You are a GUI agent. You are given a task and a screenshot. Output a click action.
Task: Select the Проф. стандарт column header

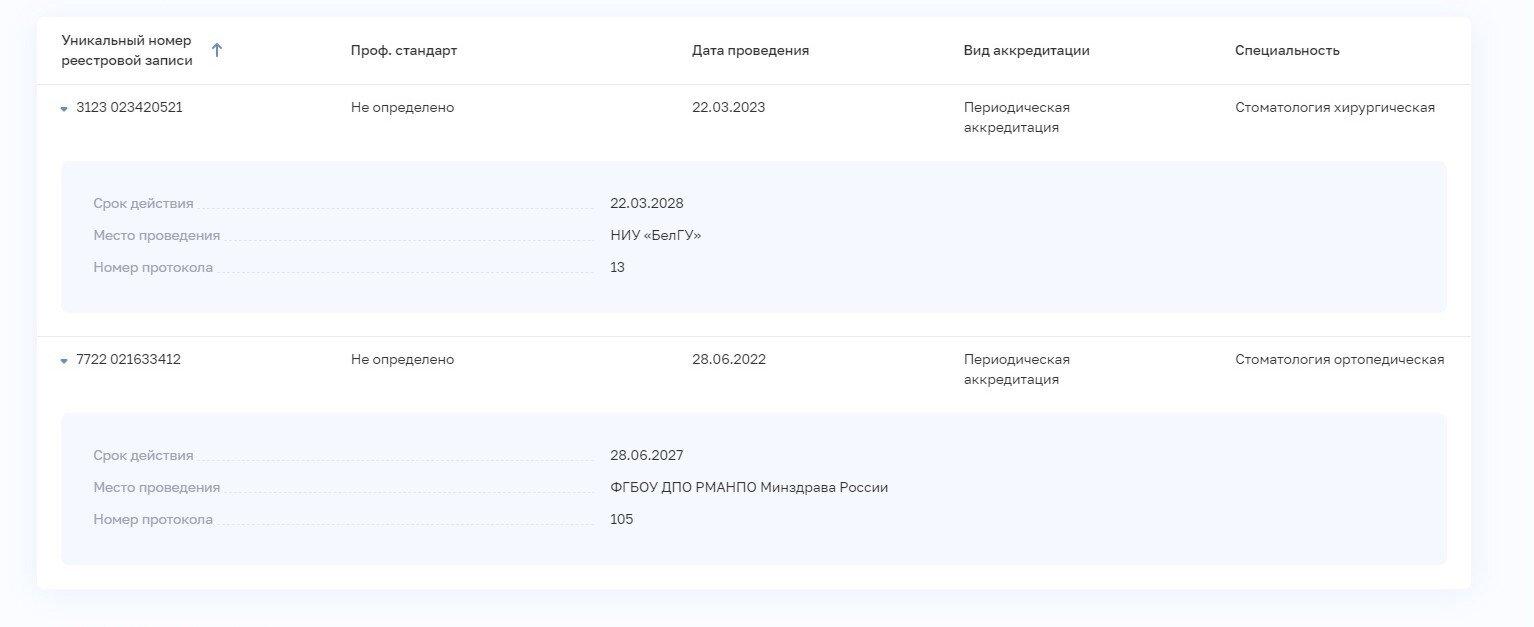(x=404, y=50)
